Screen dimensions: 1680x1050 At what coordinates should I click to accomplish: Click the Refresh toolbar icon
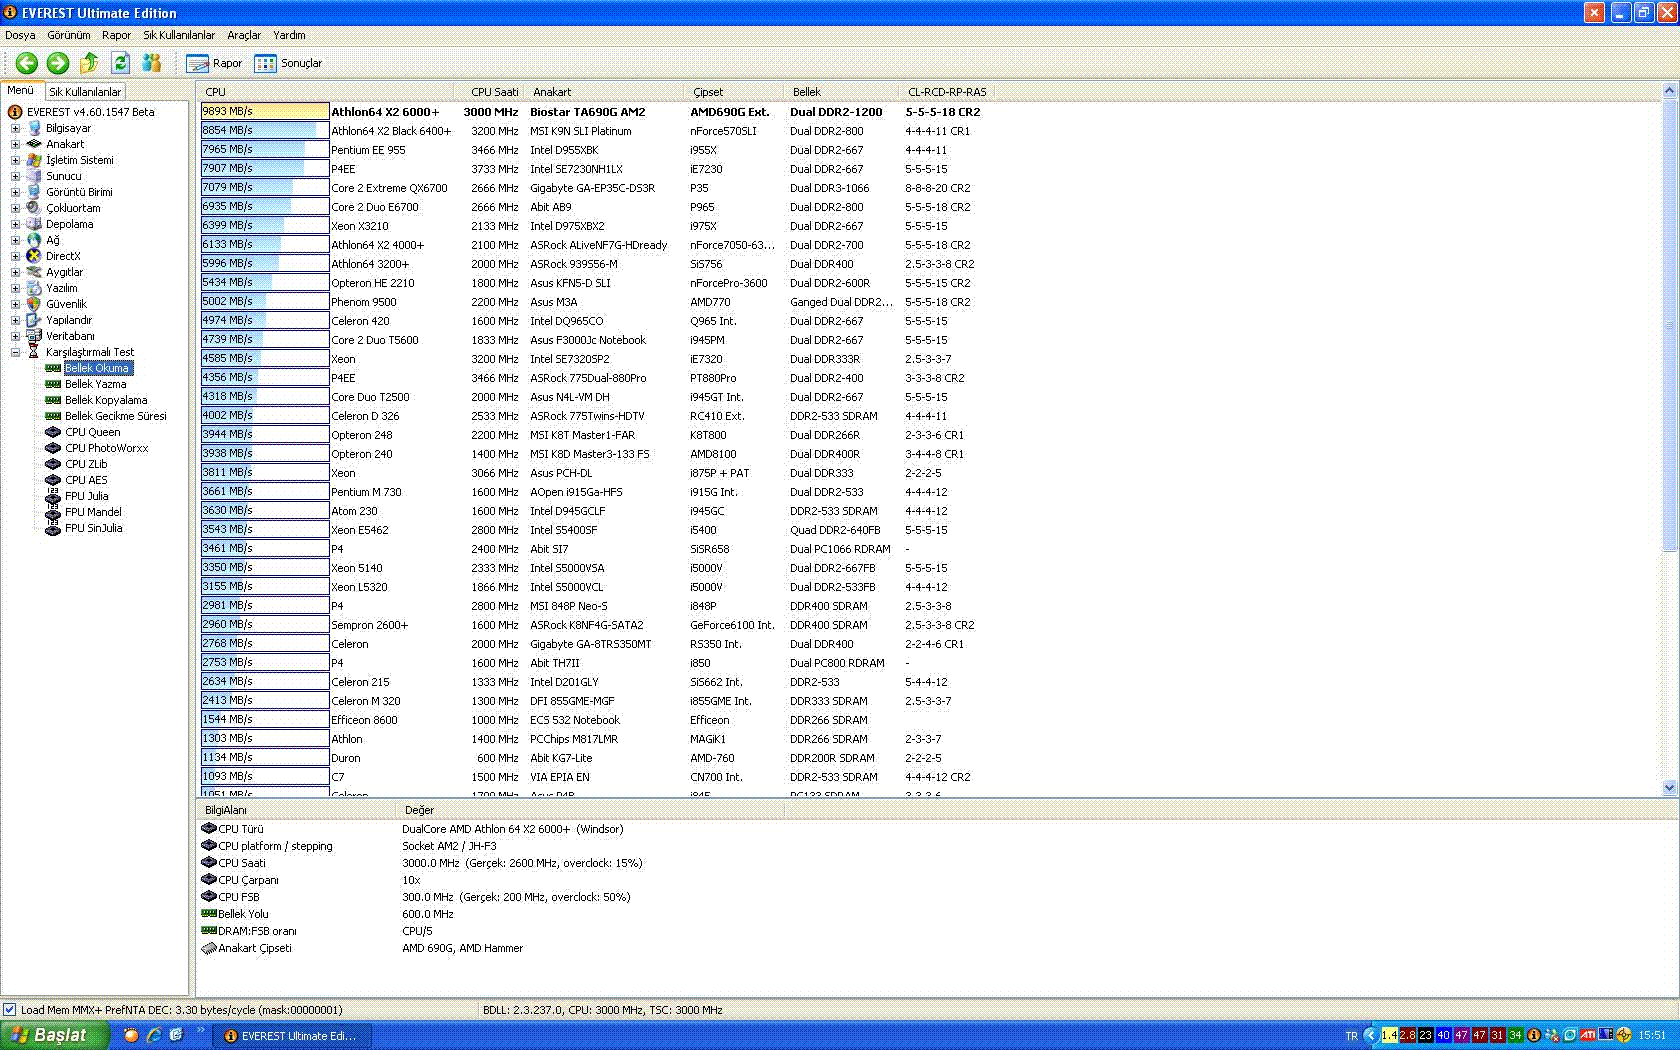pyautogui.click(x=120, y=63)
